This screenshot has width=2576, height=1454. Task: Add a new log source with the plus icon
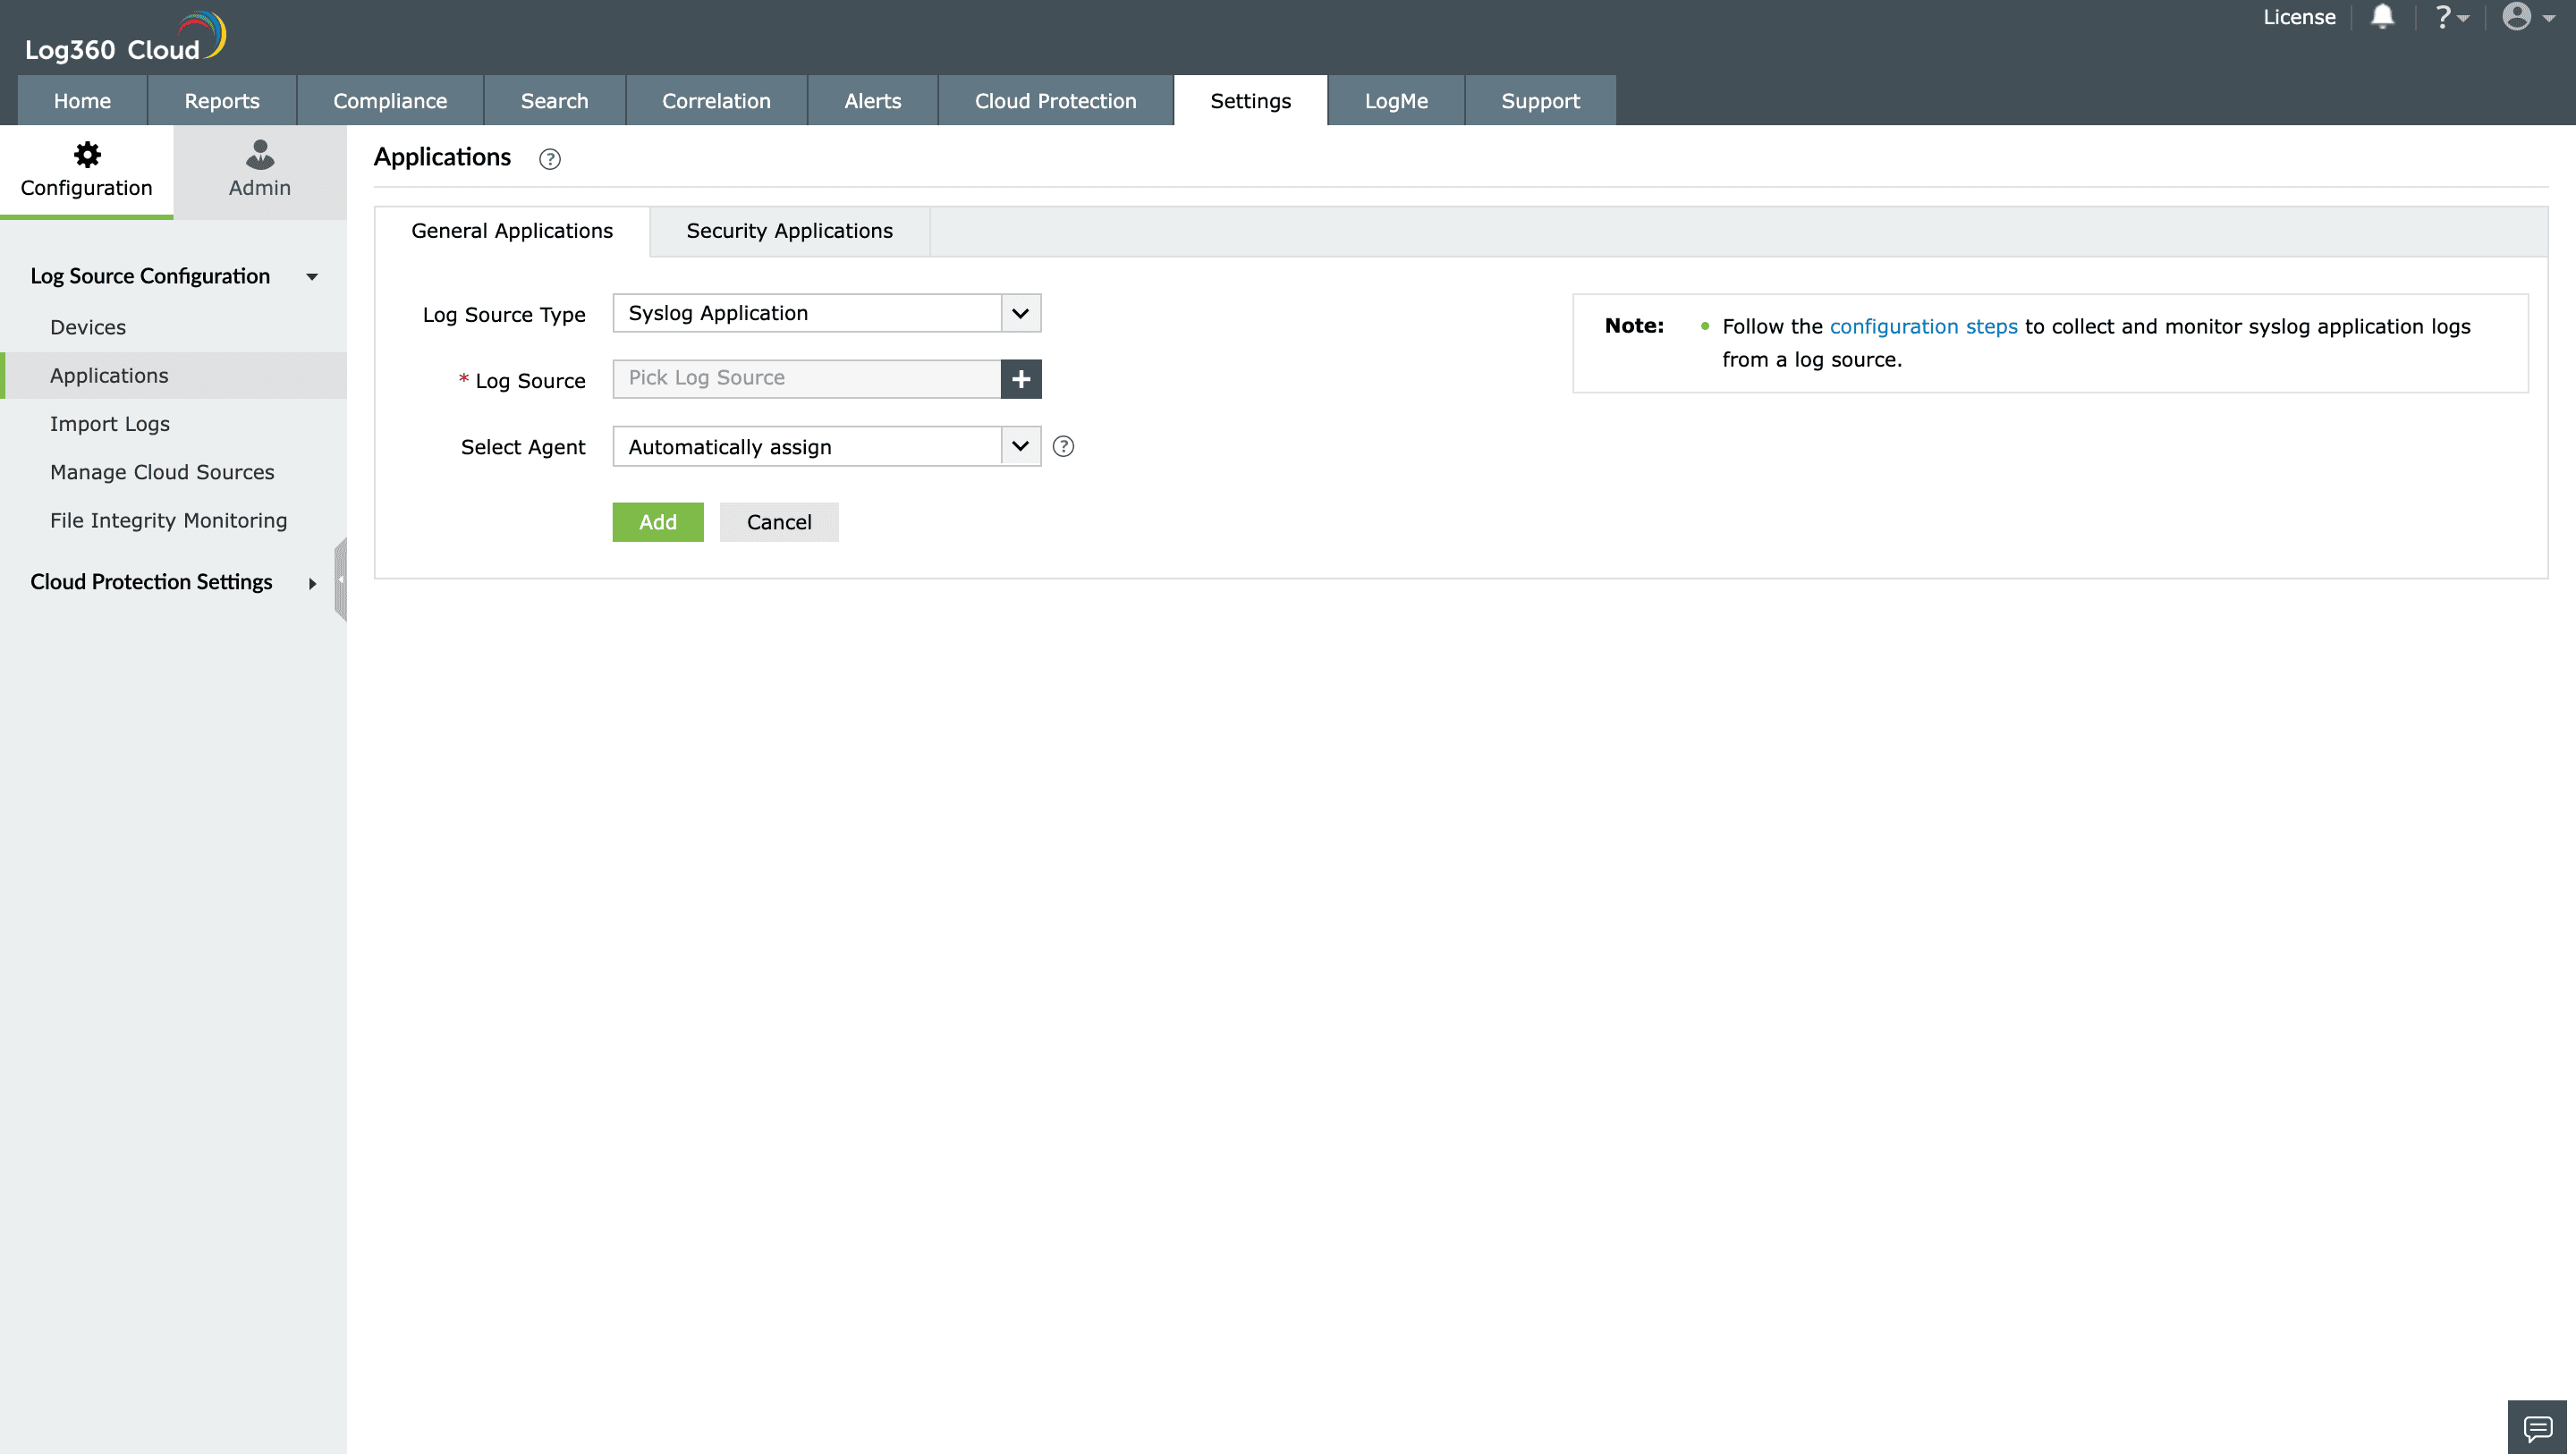pyautogui.click(x=1021, y=378)
